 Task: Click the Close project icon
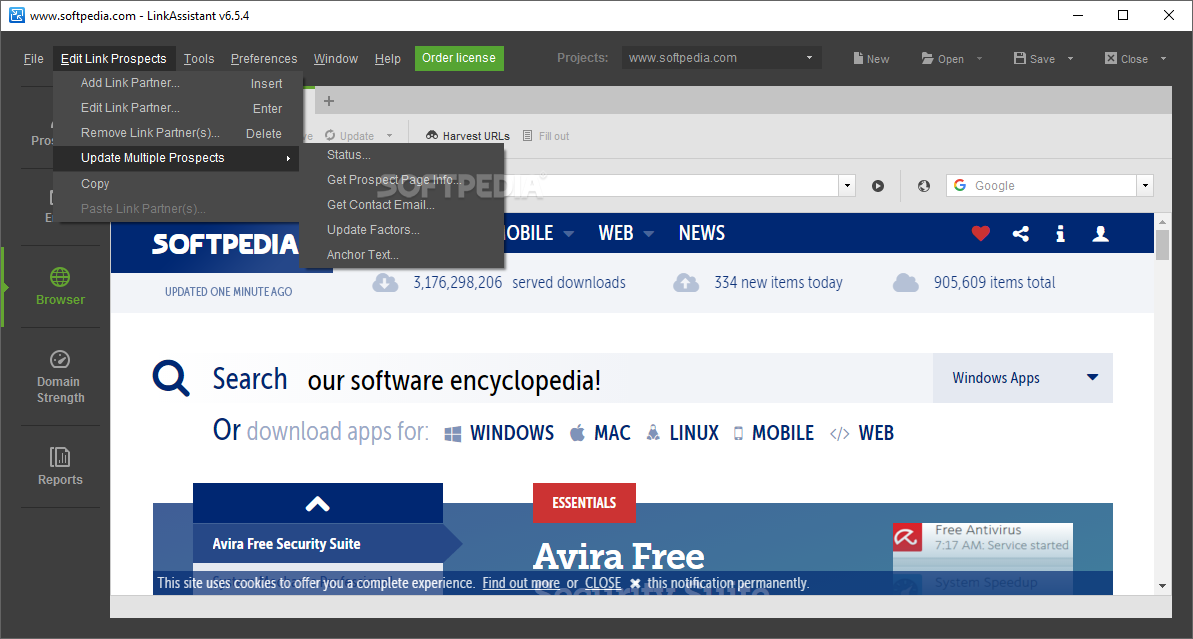click(x=1111, y=59)
